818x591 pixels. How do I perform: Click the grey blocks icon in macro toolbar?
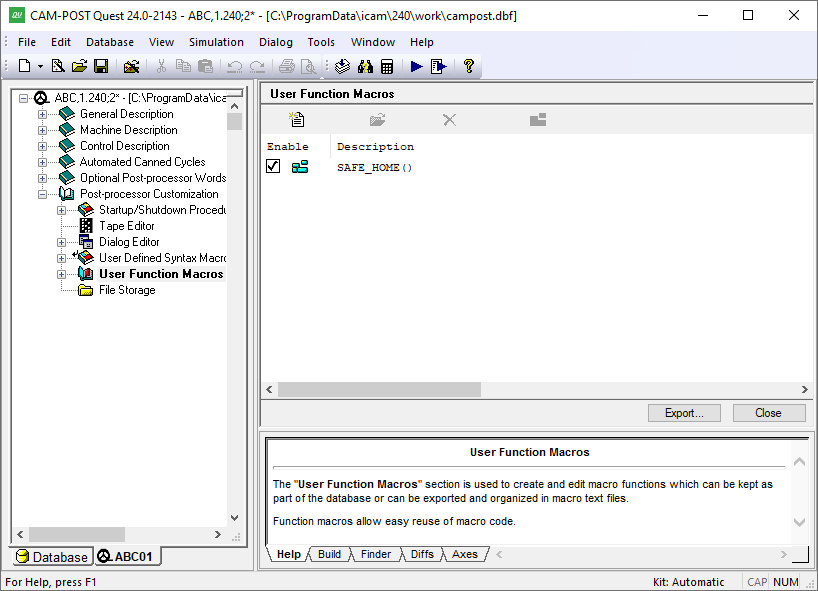(538, 120)
